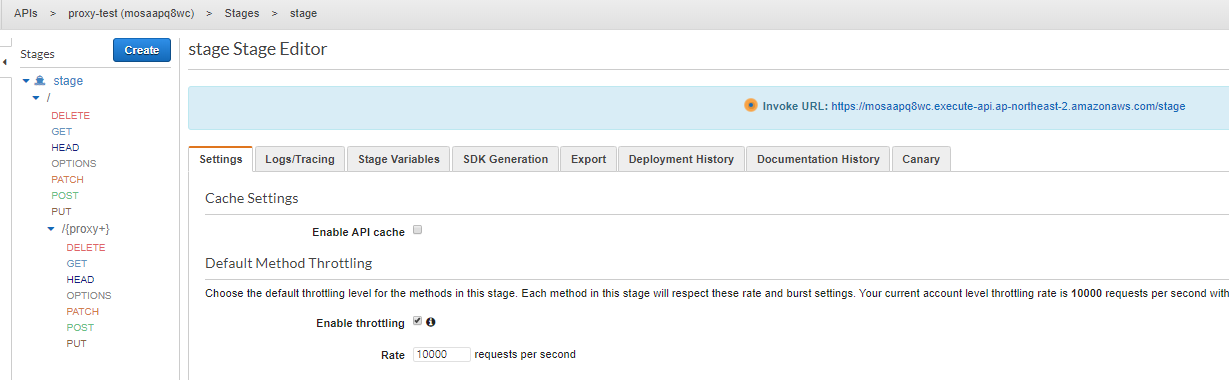Select PUT method under / resource
Screen dimensions: 1229x380
pos(61,211)
